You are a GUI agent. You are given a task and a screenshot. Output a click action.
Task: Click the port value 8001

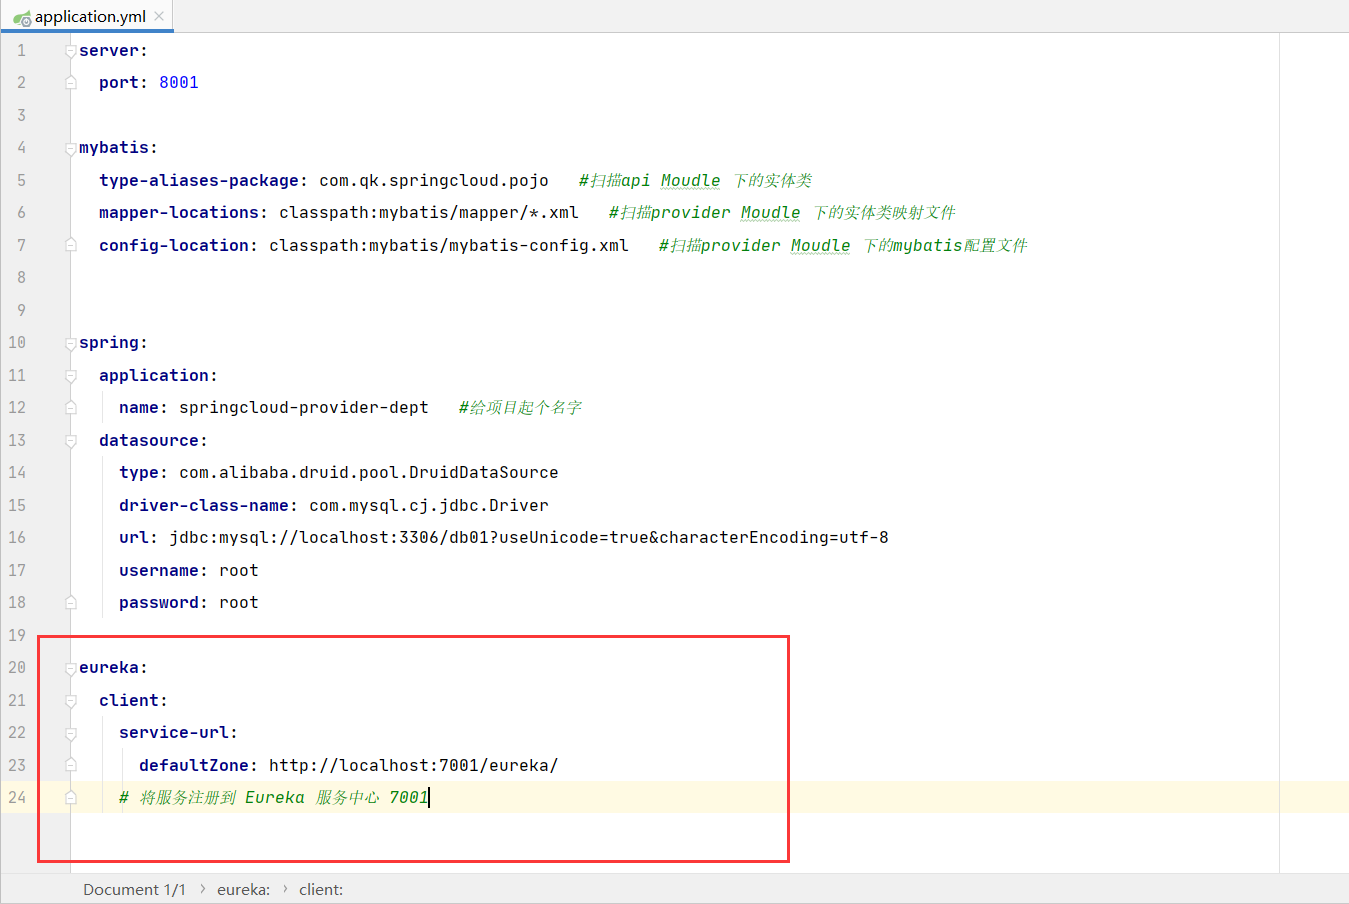179,82
